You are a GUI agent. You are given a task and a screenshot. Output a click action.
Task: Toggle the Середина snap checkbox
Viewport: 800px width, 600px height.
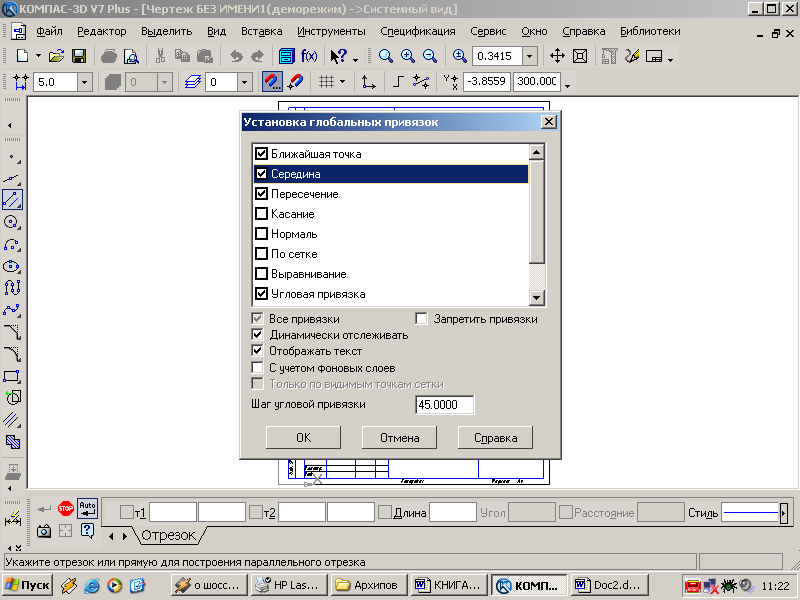pyautogui.click(x=261, y=174)
